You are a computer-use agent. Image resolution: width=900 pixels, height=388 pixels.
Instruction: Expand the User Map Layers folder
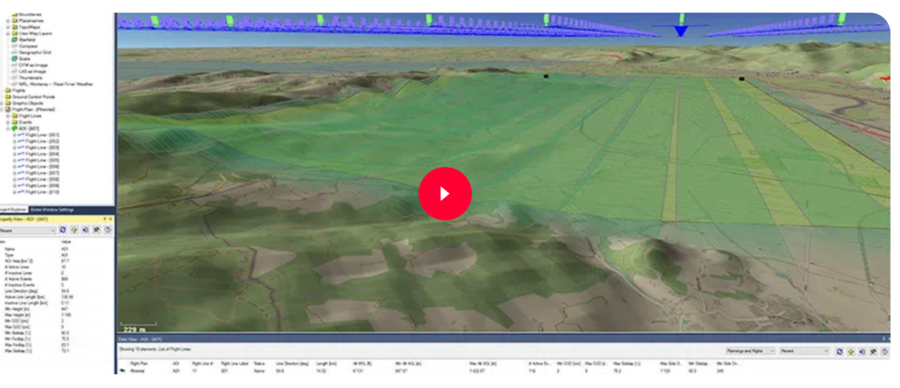coord(8,33)
